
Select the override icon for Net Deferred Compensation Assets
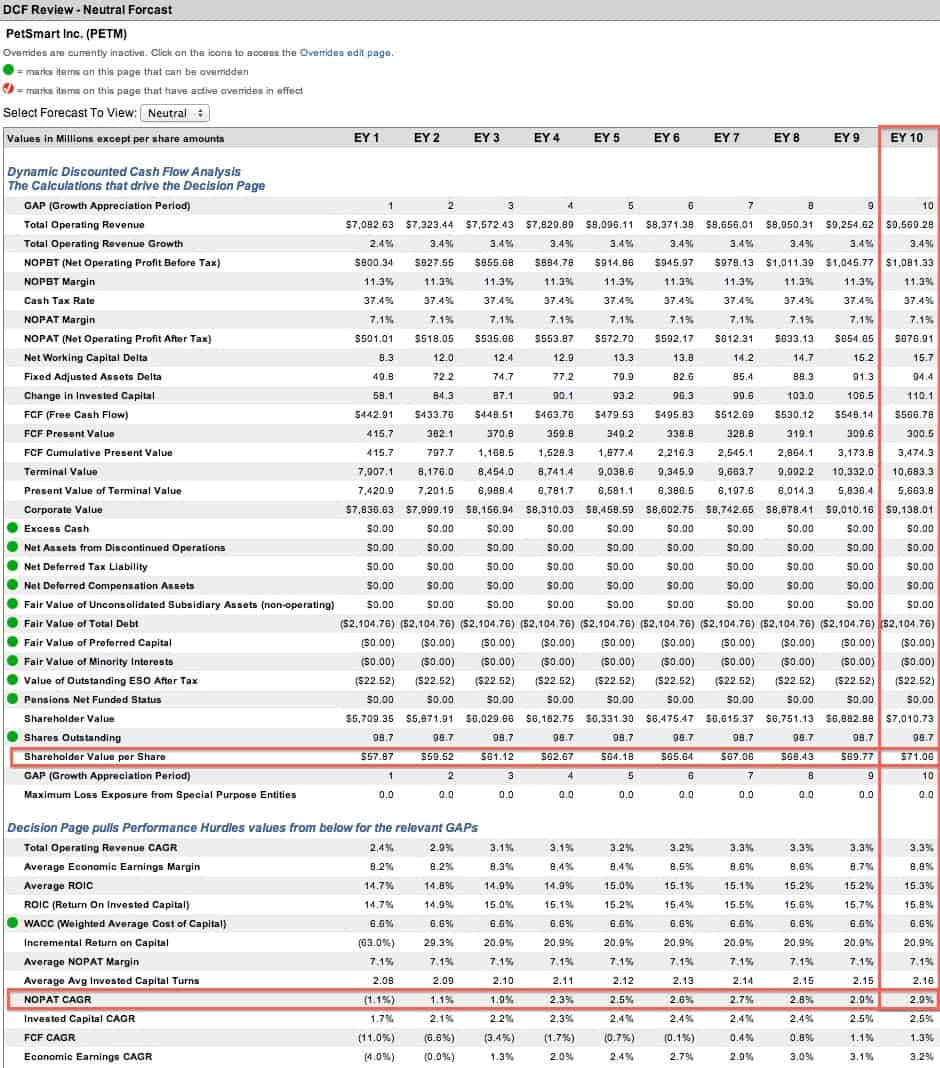click(x=10, y=583)
